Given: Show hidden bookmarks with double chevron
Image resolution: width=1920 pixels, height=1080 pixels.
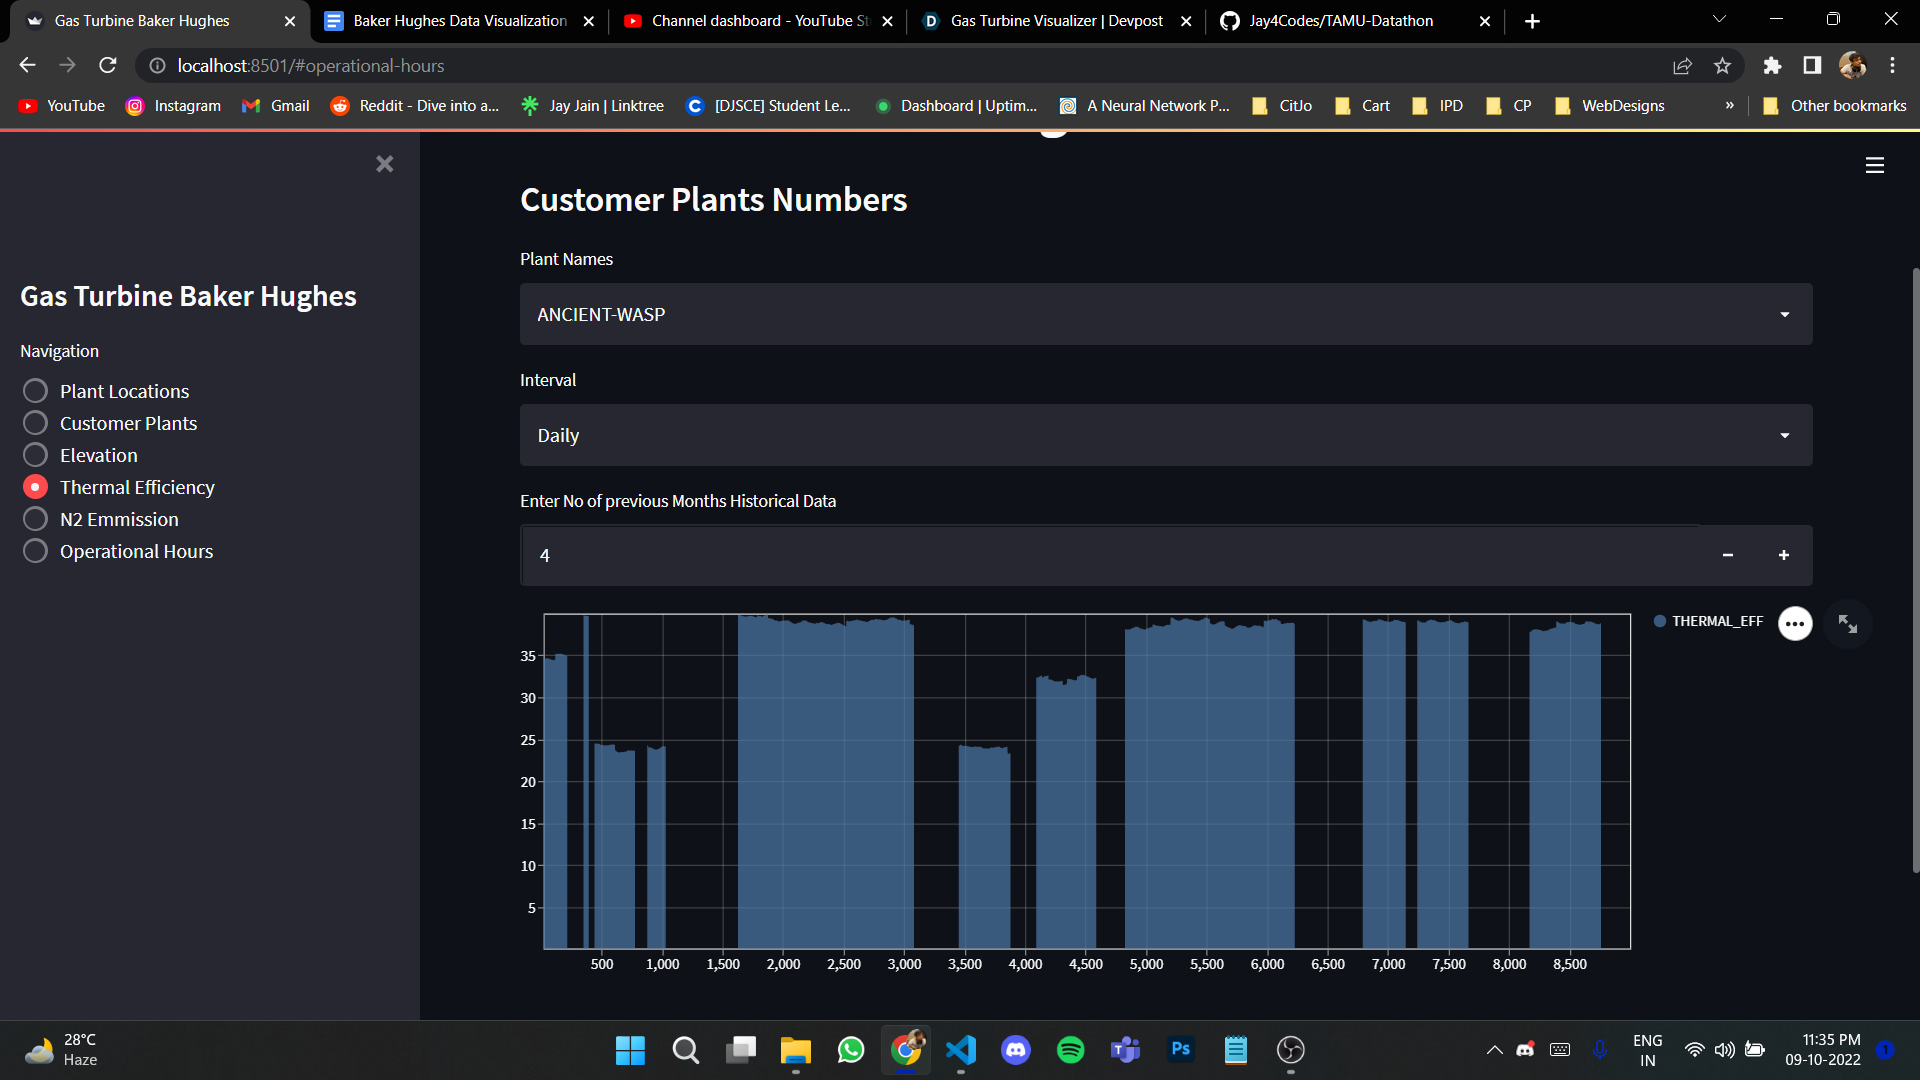Looking at the screenshot, I should (x=1729, y=106).
